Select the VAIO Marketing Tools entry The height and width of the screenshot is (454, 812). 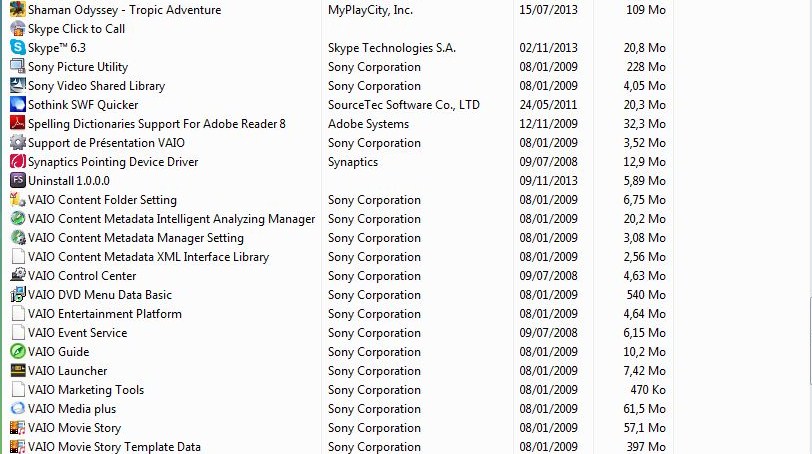[x=86, y=390]
